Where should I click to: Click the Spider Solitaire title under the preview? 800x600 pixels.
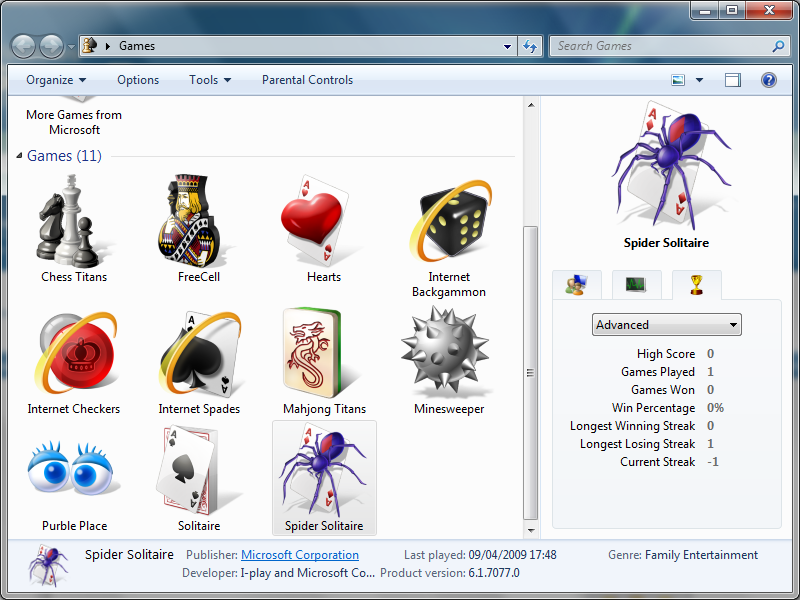coord(666,243)
